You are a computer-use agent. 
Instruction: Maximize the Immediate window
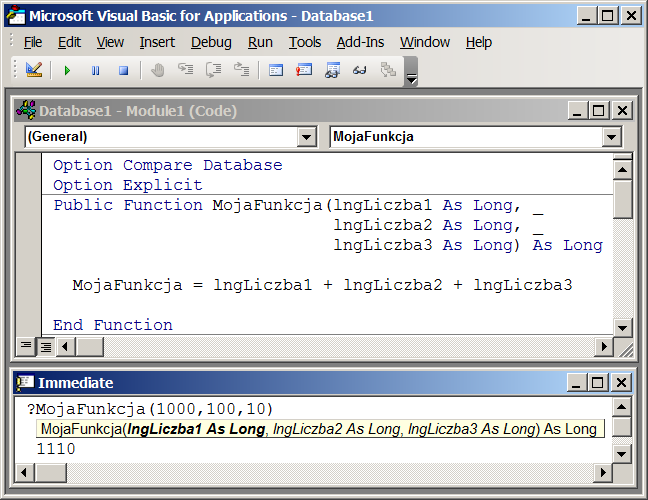(598, 383)
